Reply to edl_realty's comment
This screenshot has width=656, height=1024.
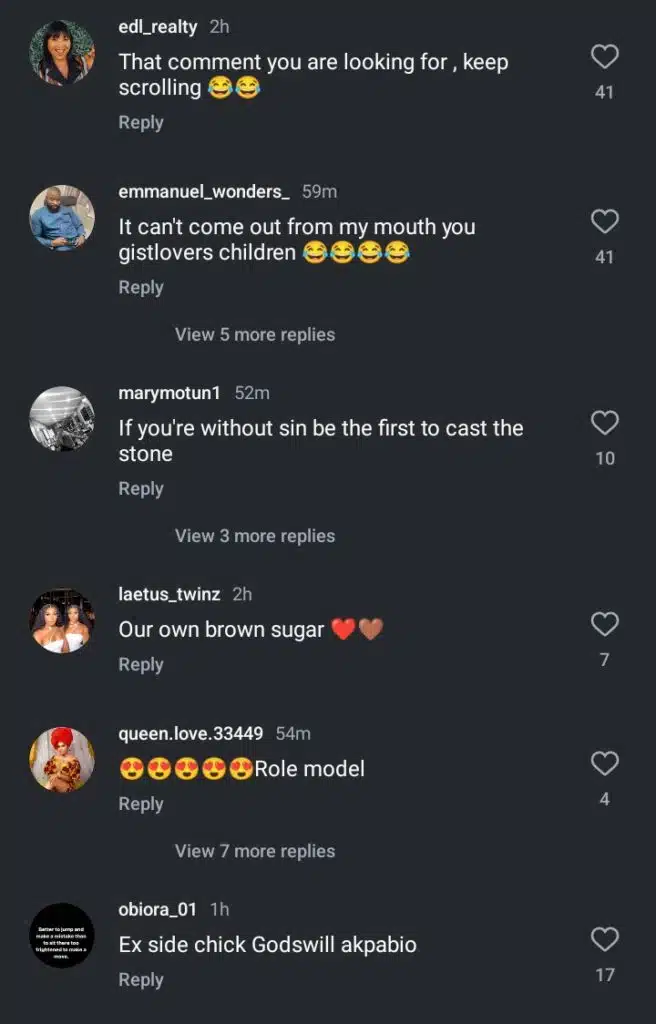click(x=141, y=122)
